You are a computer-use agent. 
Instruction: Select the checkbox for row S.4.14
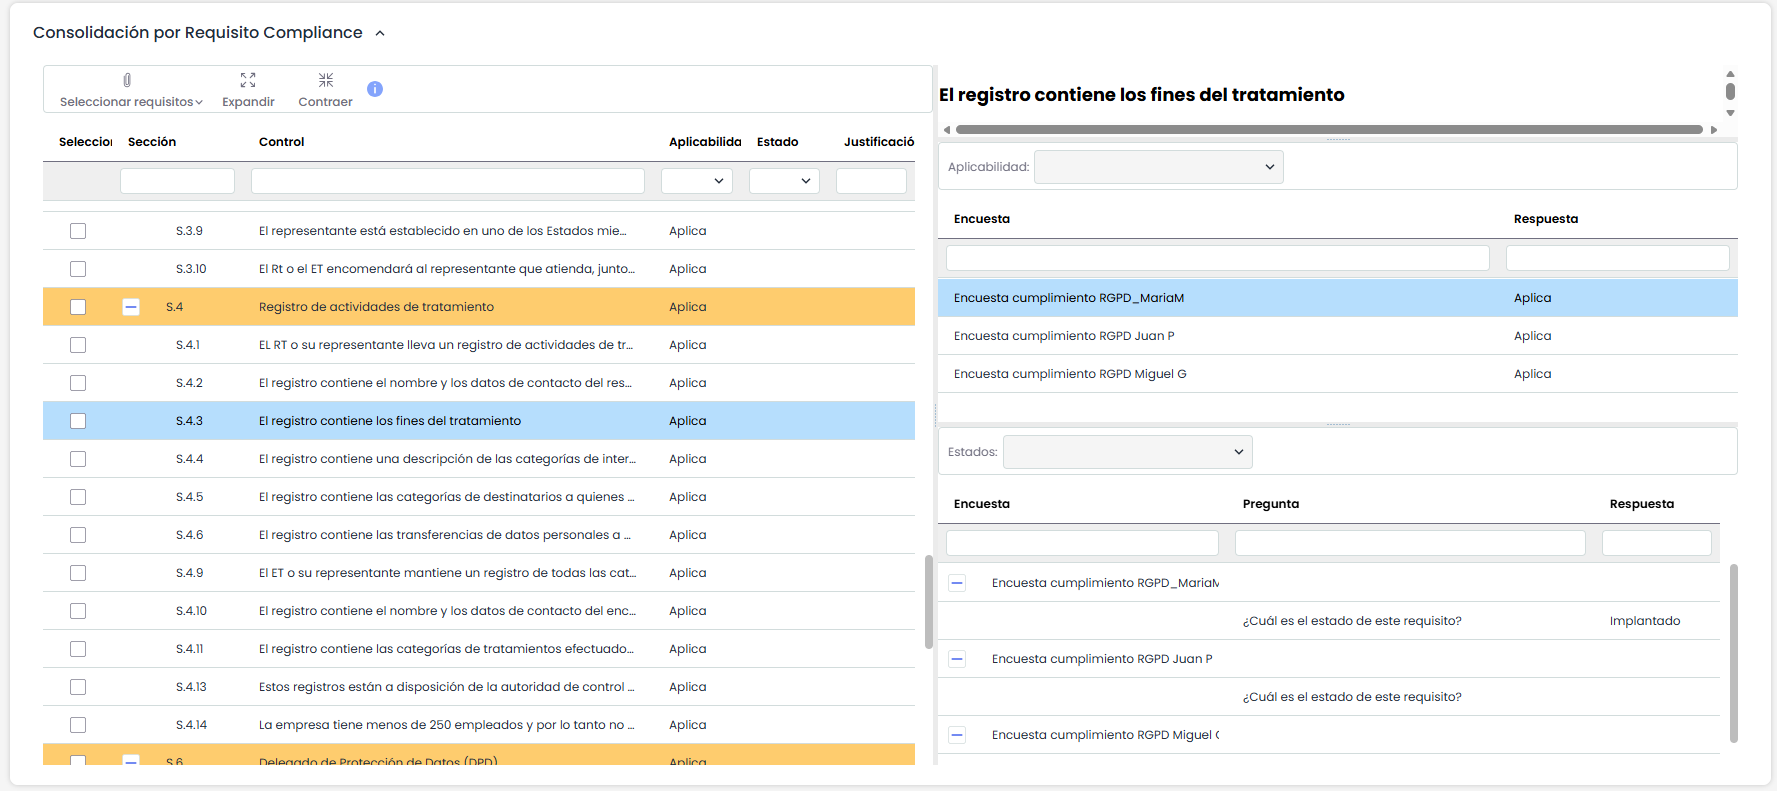tap(78, 725)
